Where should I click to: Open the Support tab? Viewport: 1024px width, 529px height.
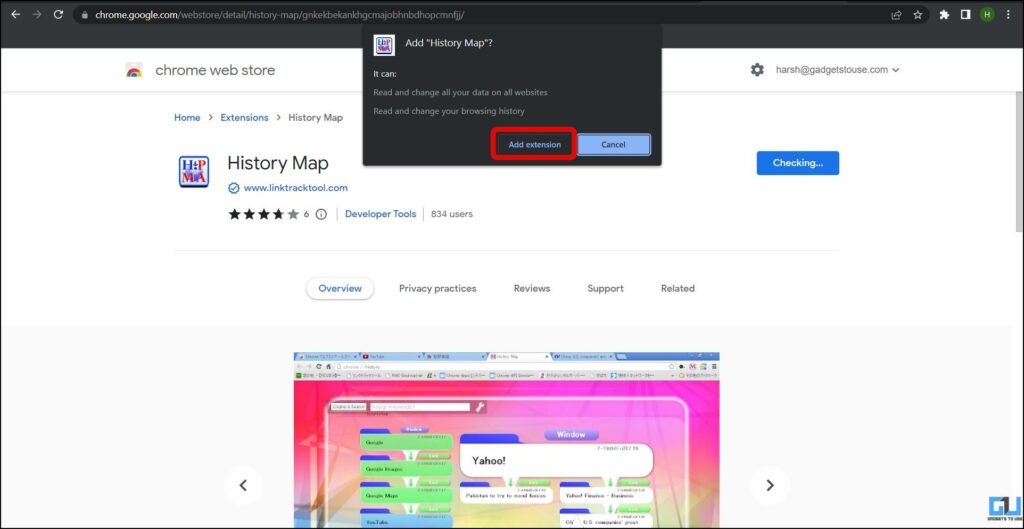click(605, 289)
